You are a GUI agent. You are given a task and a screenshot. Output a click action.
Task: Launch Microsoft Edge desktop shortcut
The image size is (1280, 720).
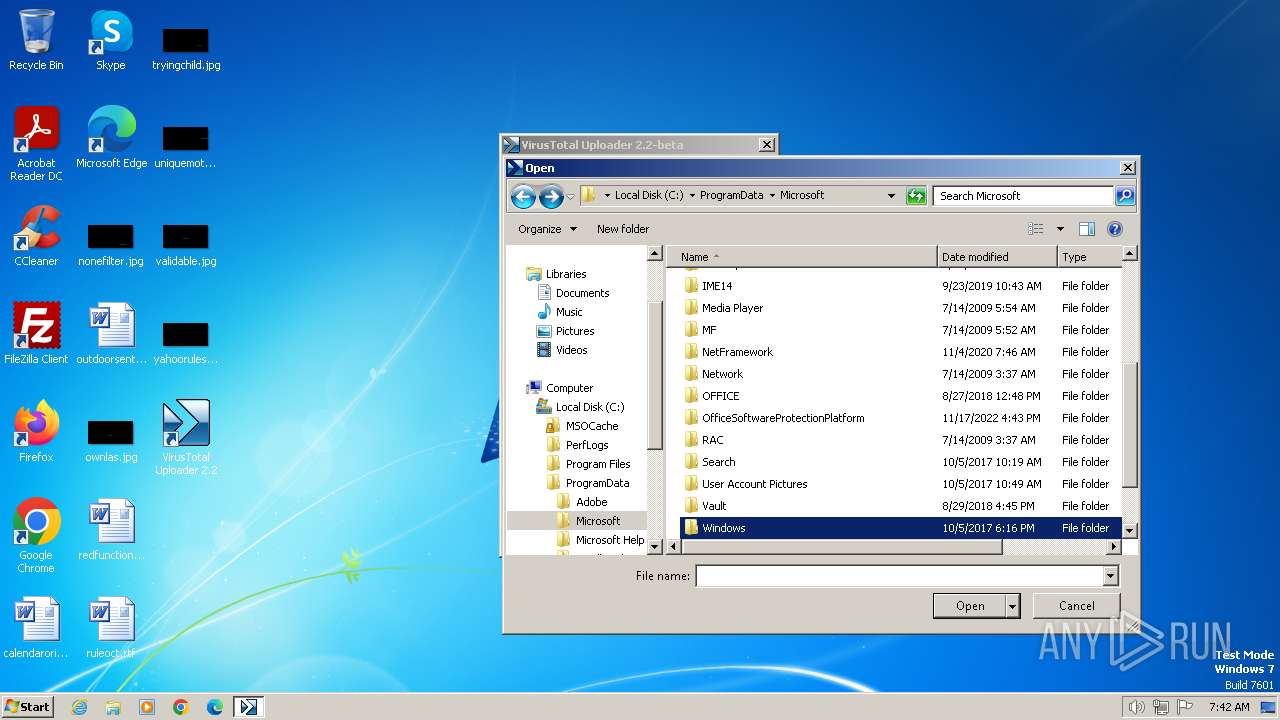(111, 138)
